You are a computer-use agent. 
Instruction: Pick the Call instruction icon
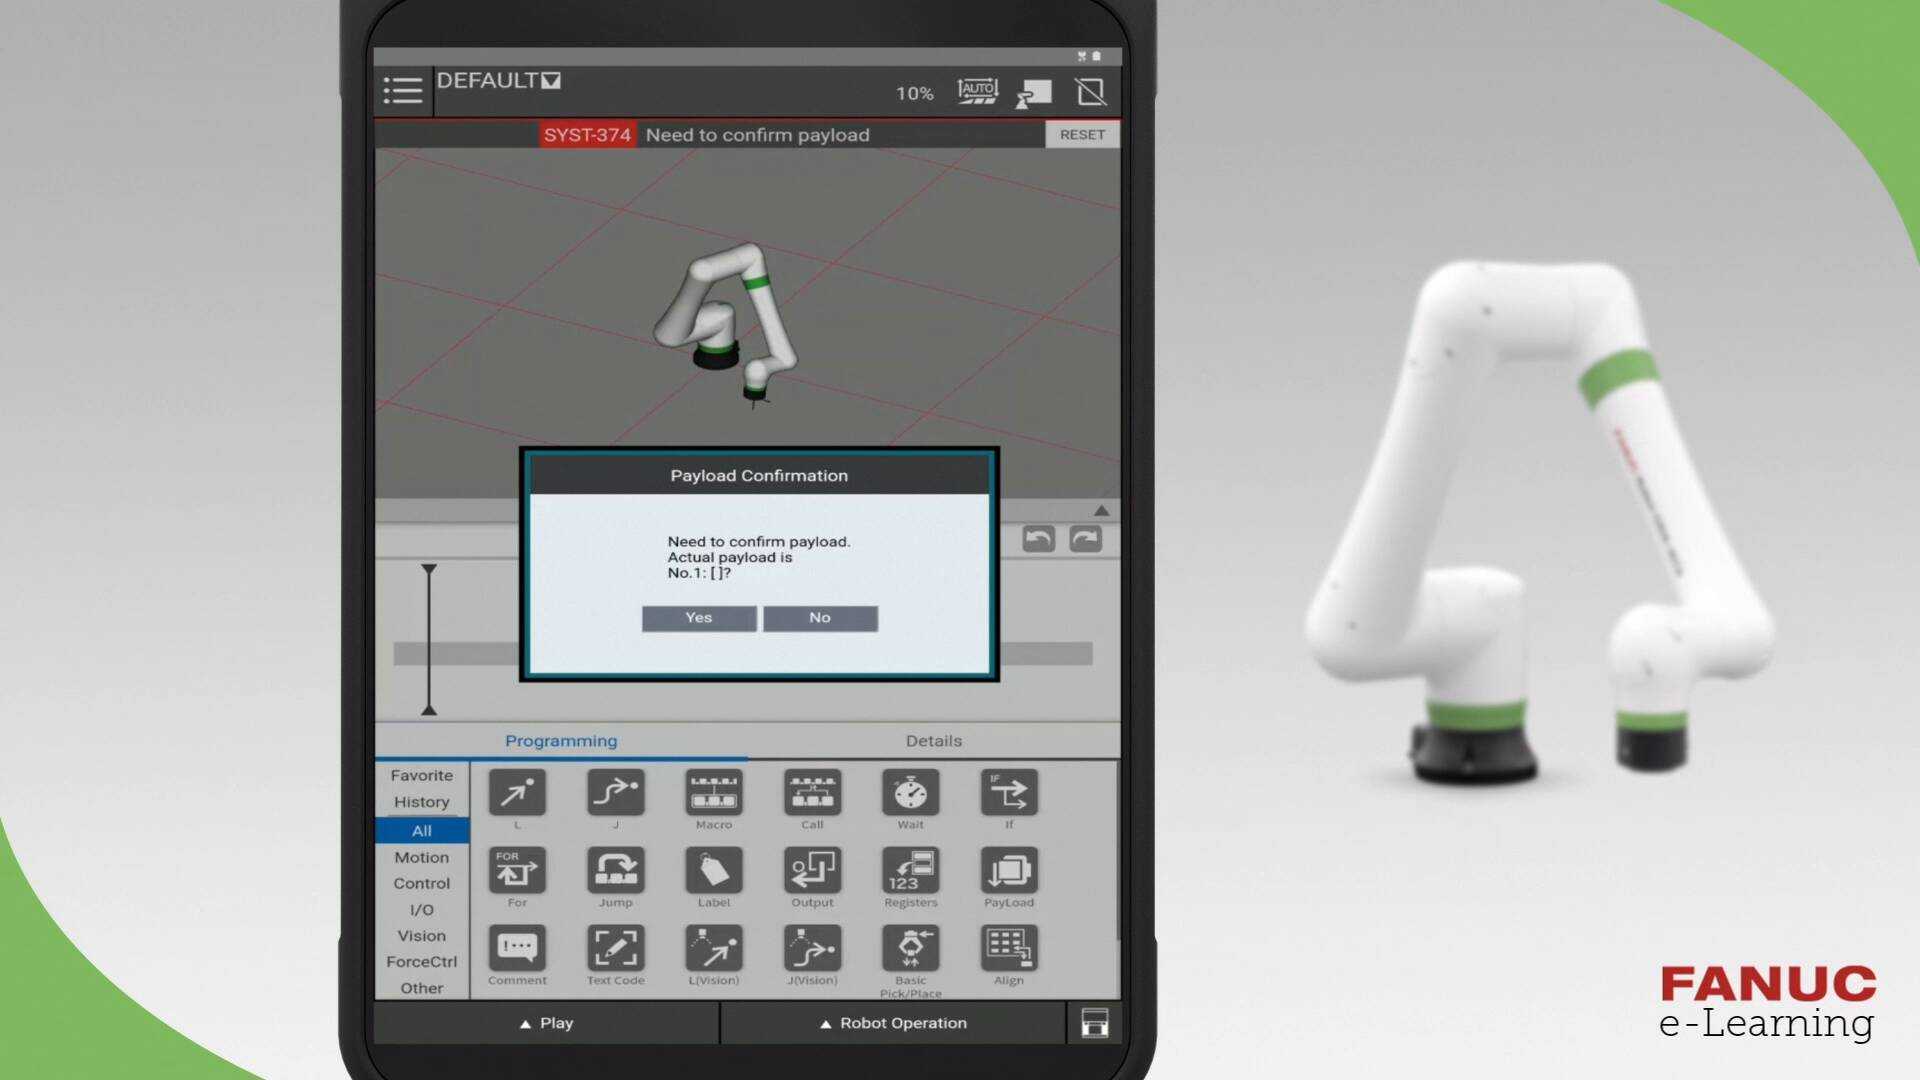812,793
